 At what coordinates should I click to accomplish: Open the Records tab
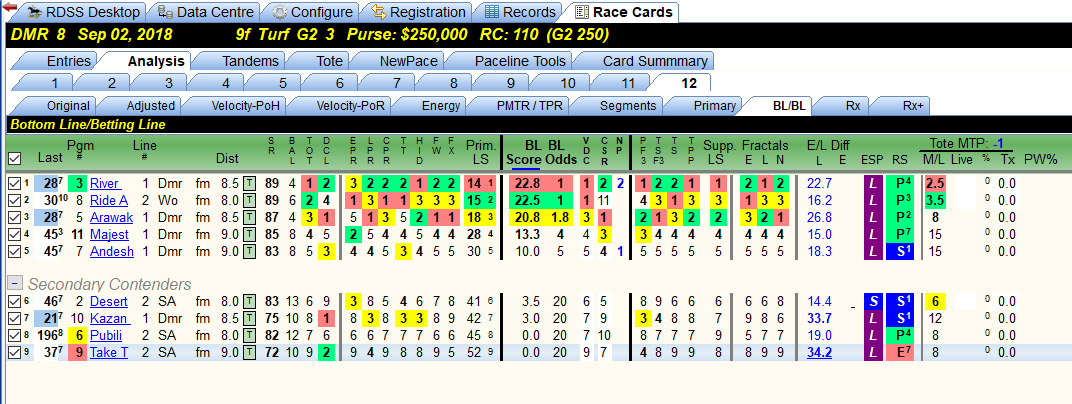click(520, 12)
